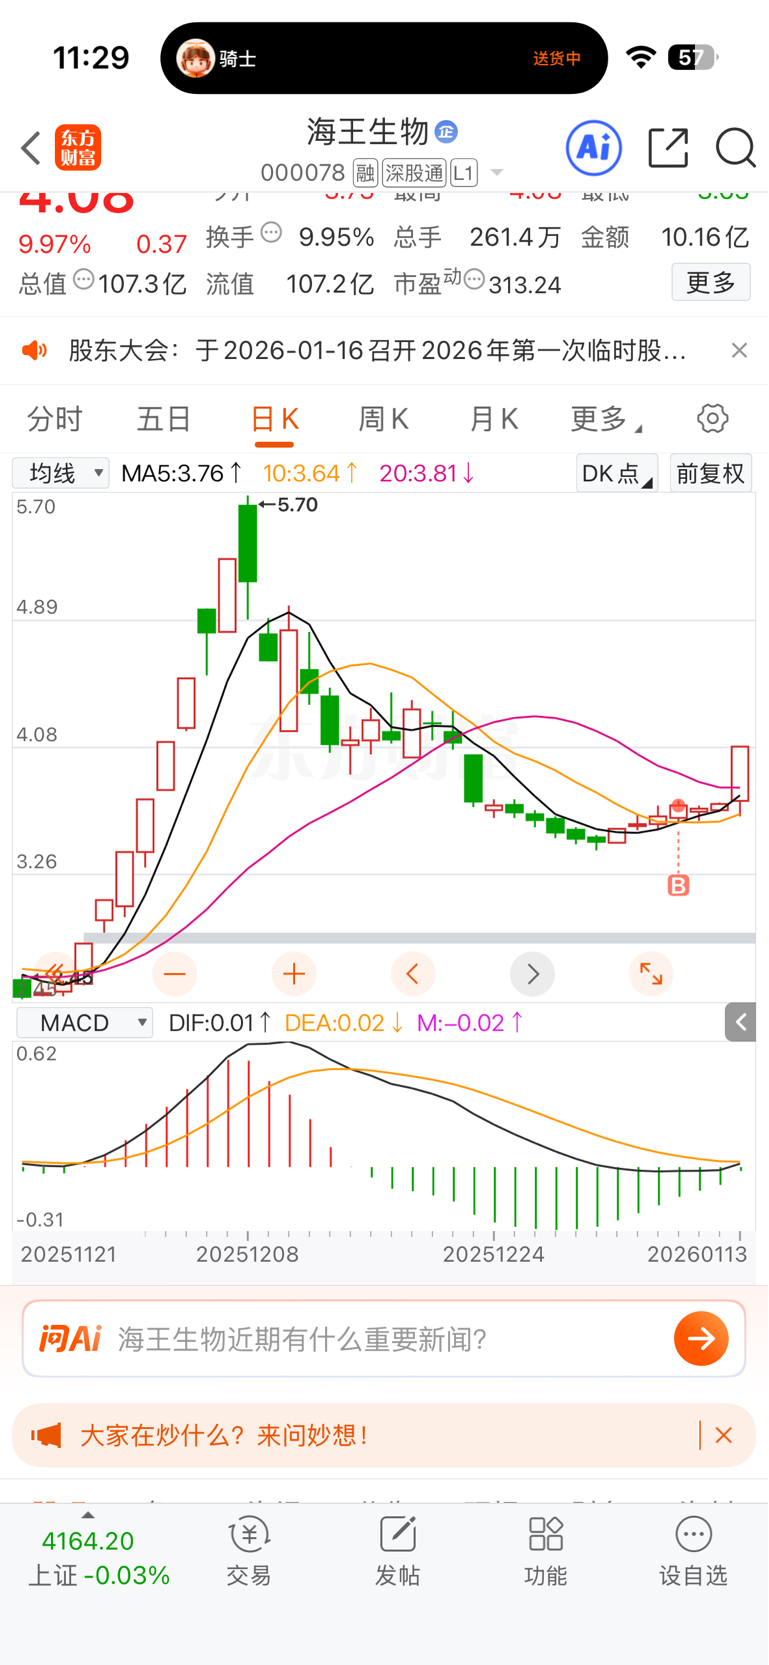The height and width of the screenshot is (1665, 769).
Task: Open the DK点 dropdown
Action: pyautogui.click(x=617, y=473)
